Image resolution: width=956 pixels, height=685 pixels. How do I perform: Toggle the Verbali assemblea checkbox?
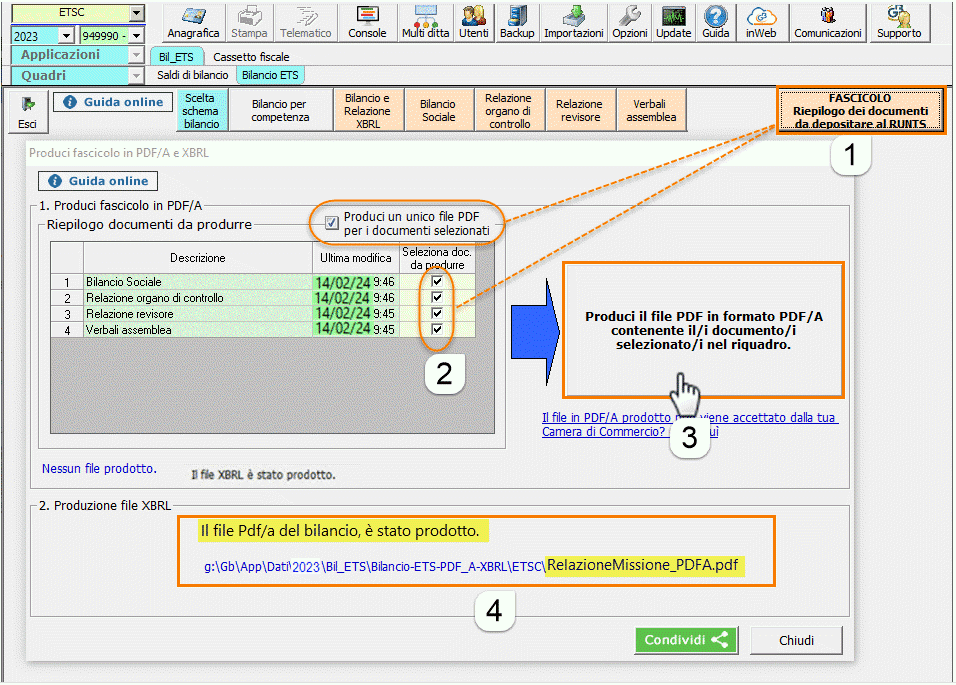(x=437, y=329)
